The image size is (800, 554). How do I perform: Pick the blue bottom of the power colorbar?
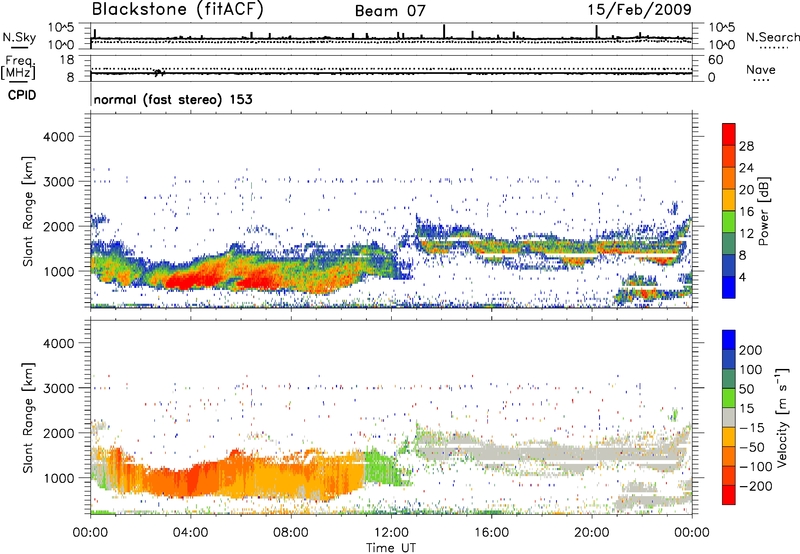click(x=729, y=287)
